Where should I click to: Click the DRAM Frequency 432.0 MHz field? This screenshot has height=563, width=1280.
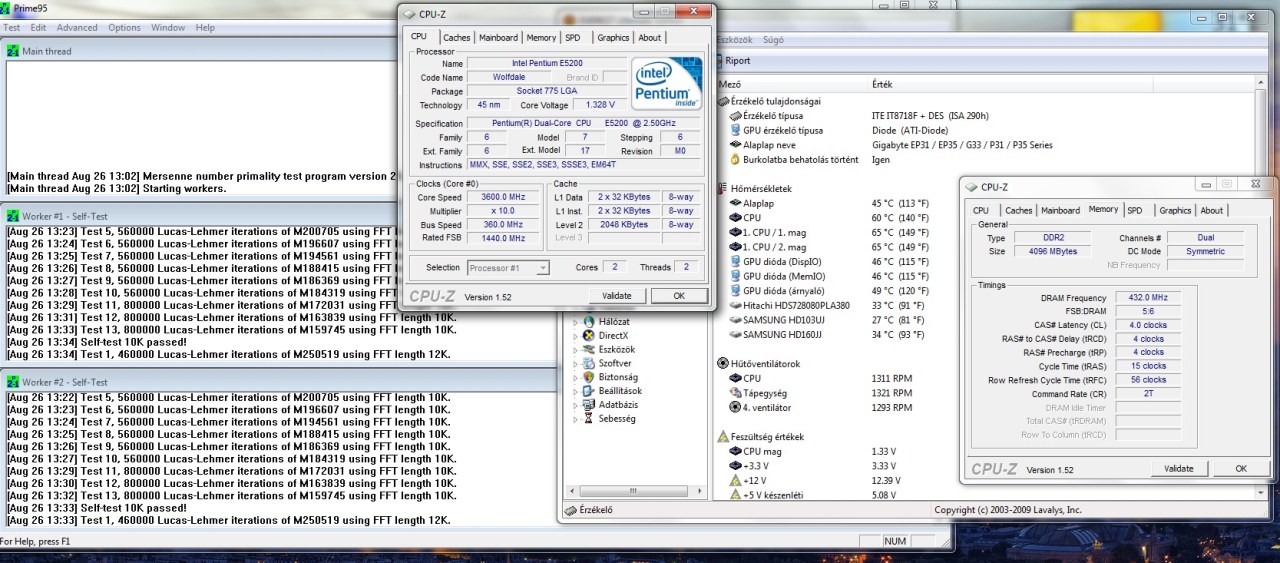[1147, 298]
